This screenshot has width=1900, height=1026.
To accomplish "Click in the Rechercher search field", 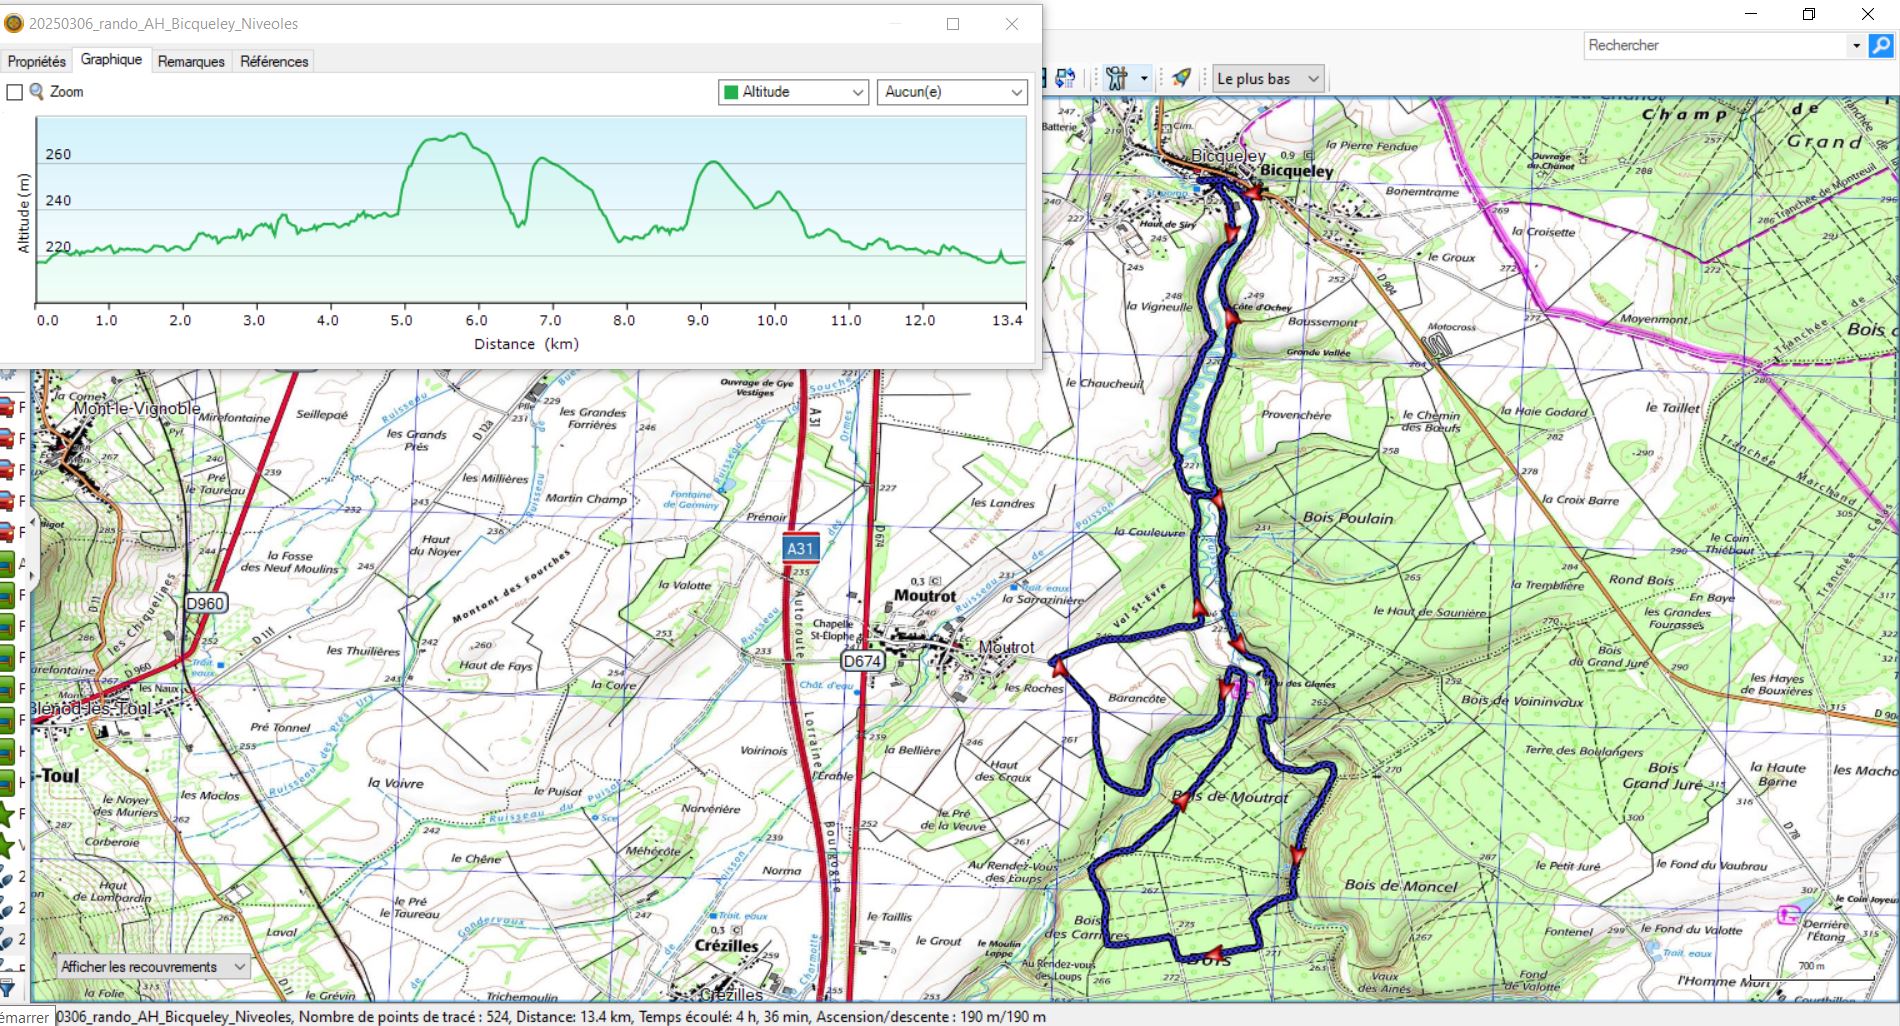I will tap(1715, 45).
